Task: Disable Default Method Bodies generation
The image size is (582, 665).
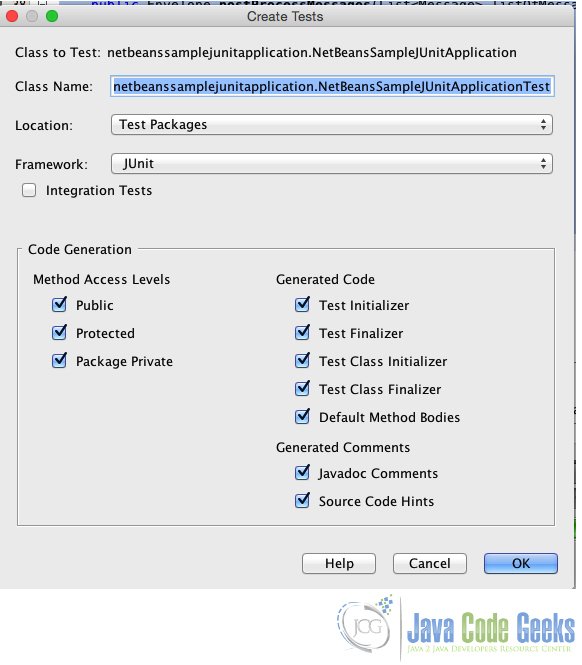Action: [x=302, y=417]
